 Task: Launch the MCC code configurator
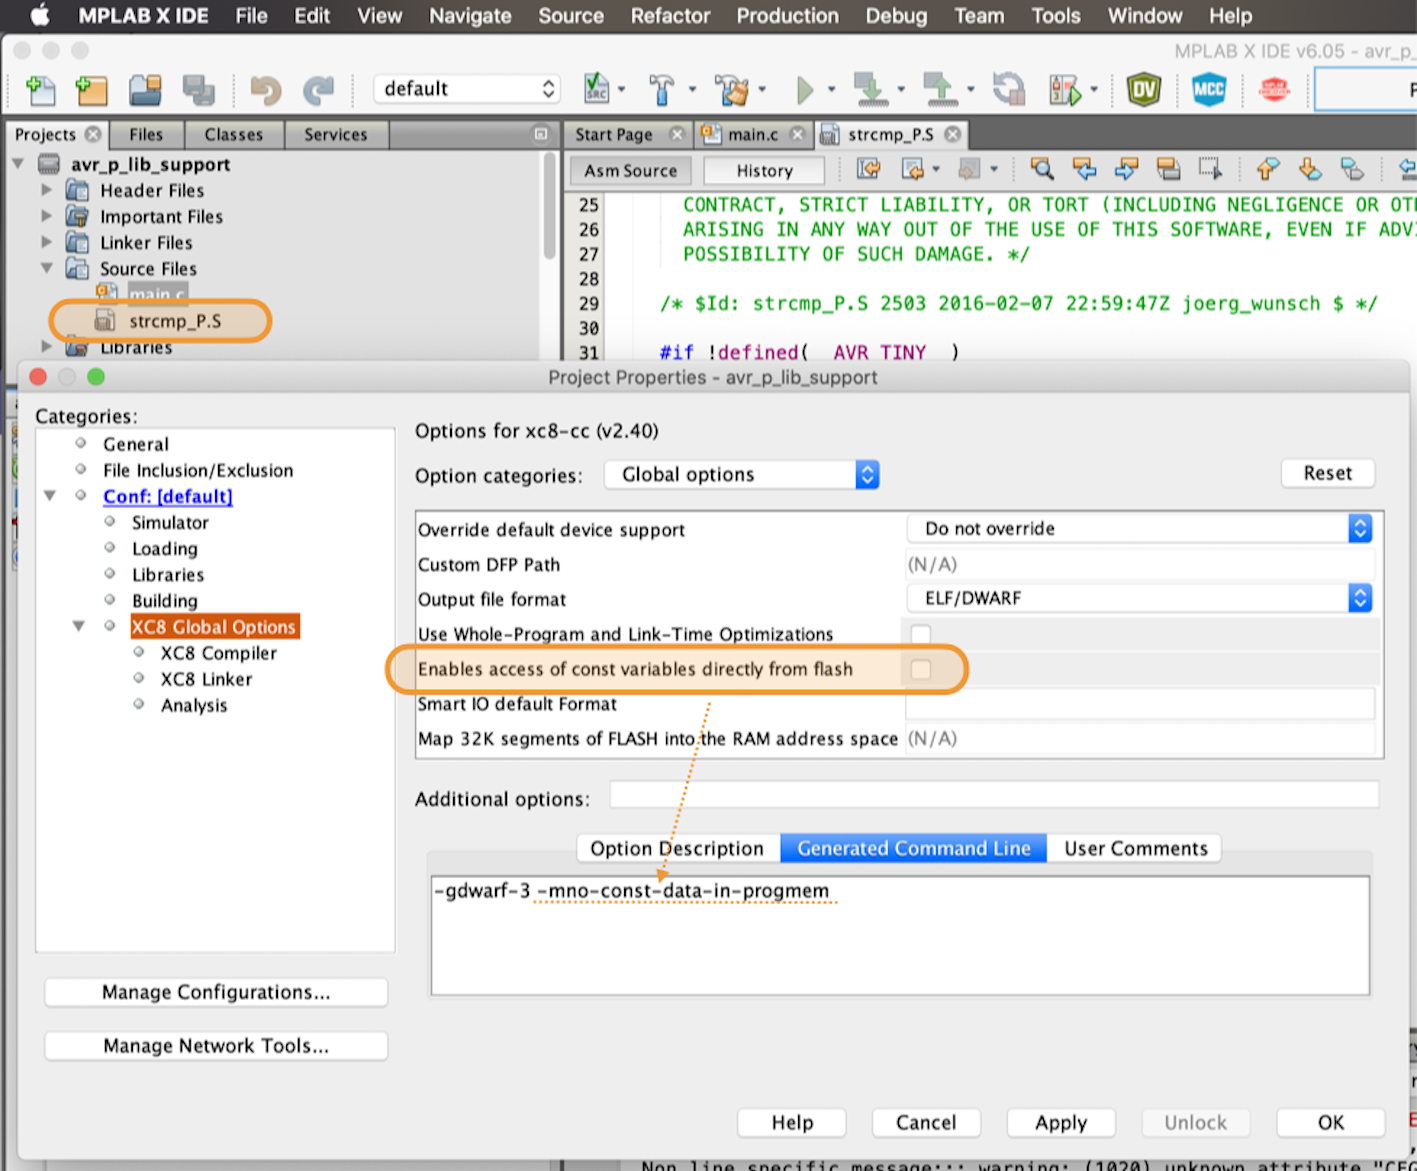click(1209, 90)
